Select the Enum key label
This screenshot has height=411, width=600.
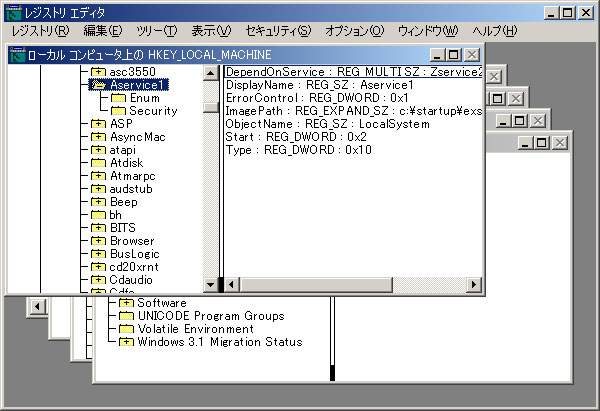click(145, 98)
